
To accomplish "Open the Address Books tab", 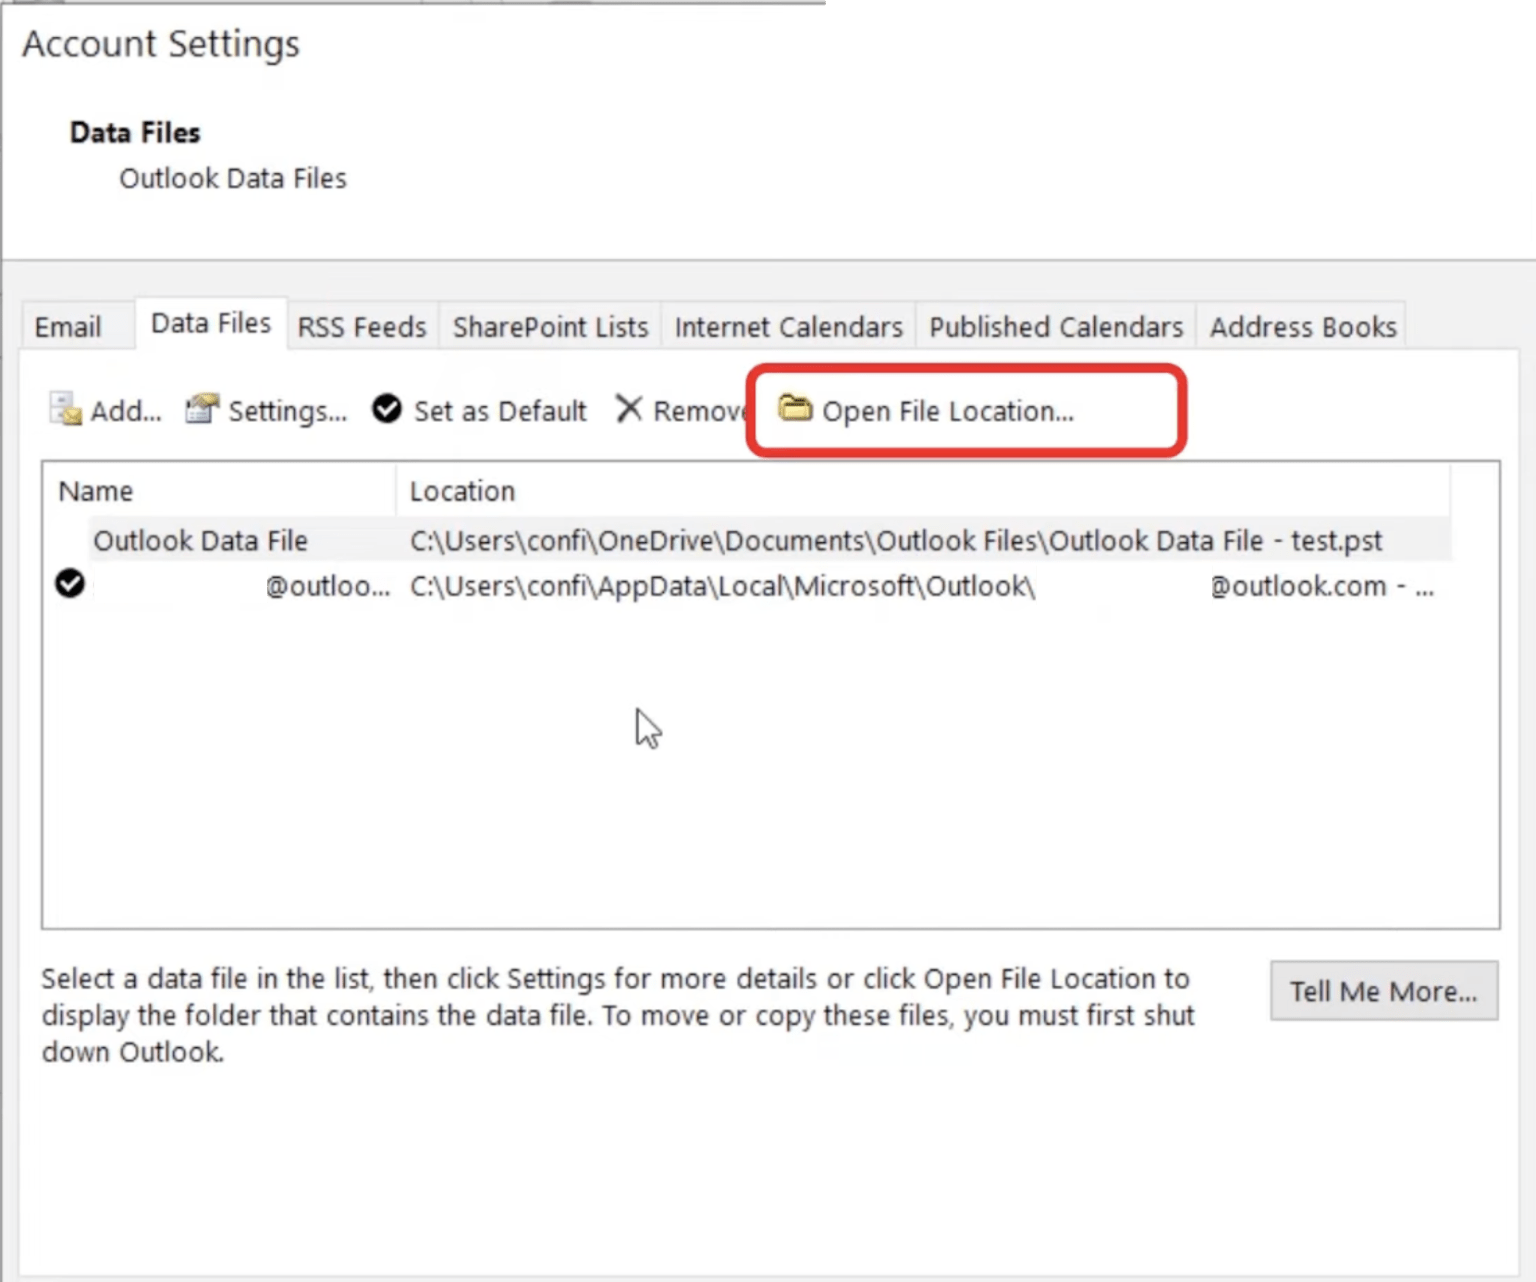I will point(1302,326).
